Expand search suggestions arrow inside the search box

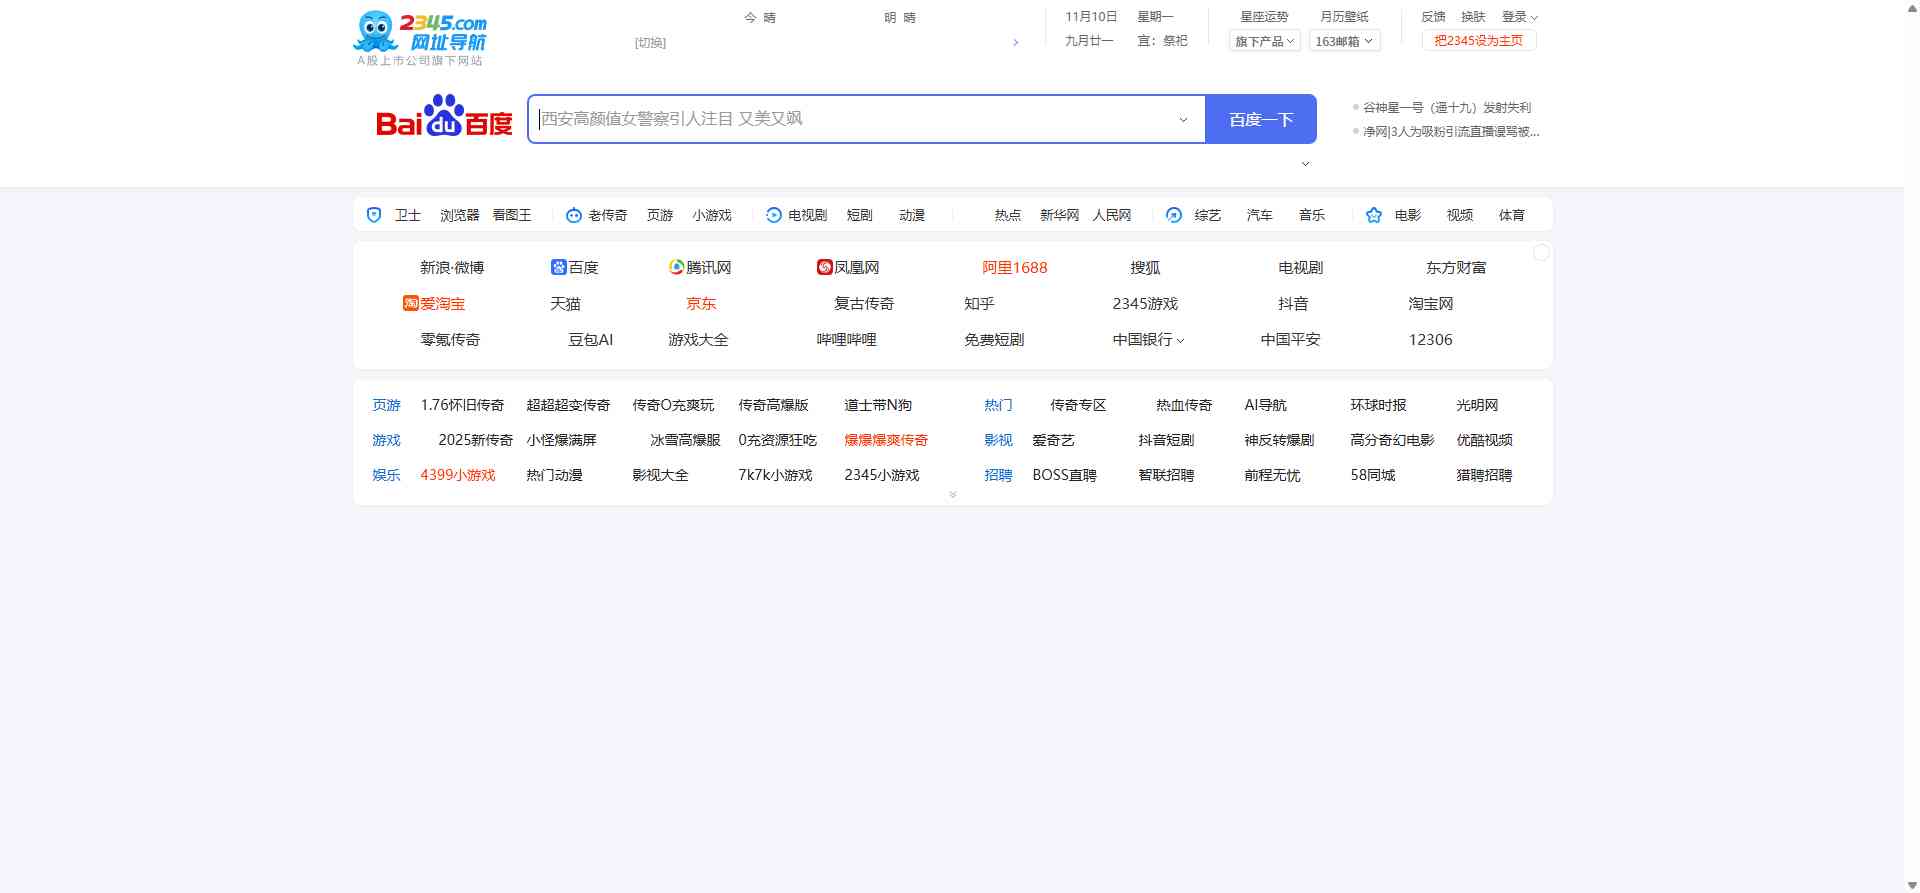1183,120
